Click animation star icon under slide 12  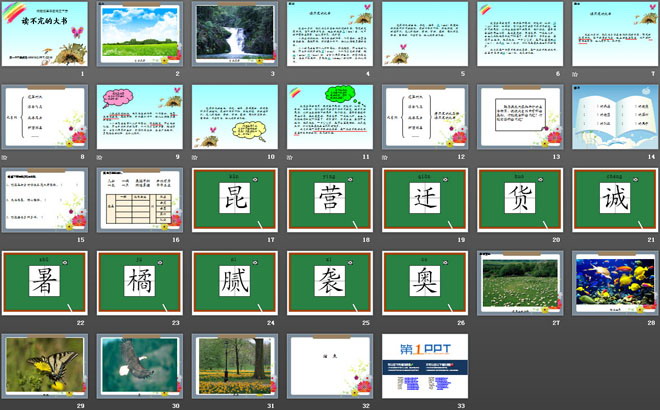[385, 157]
